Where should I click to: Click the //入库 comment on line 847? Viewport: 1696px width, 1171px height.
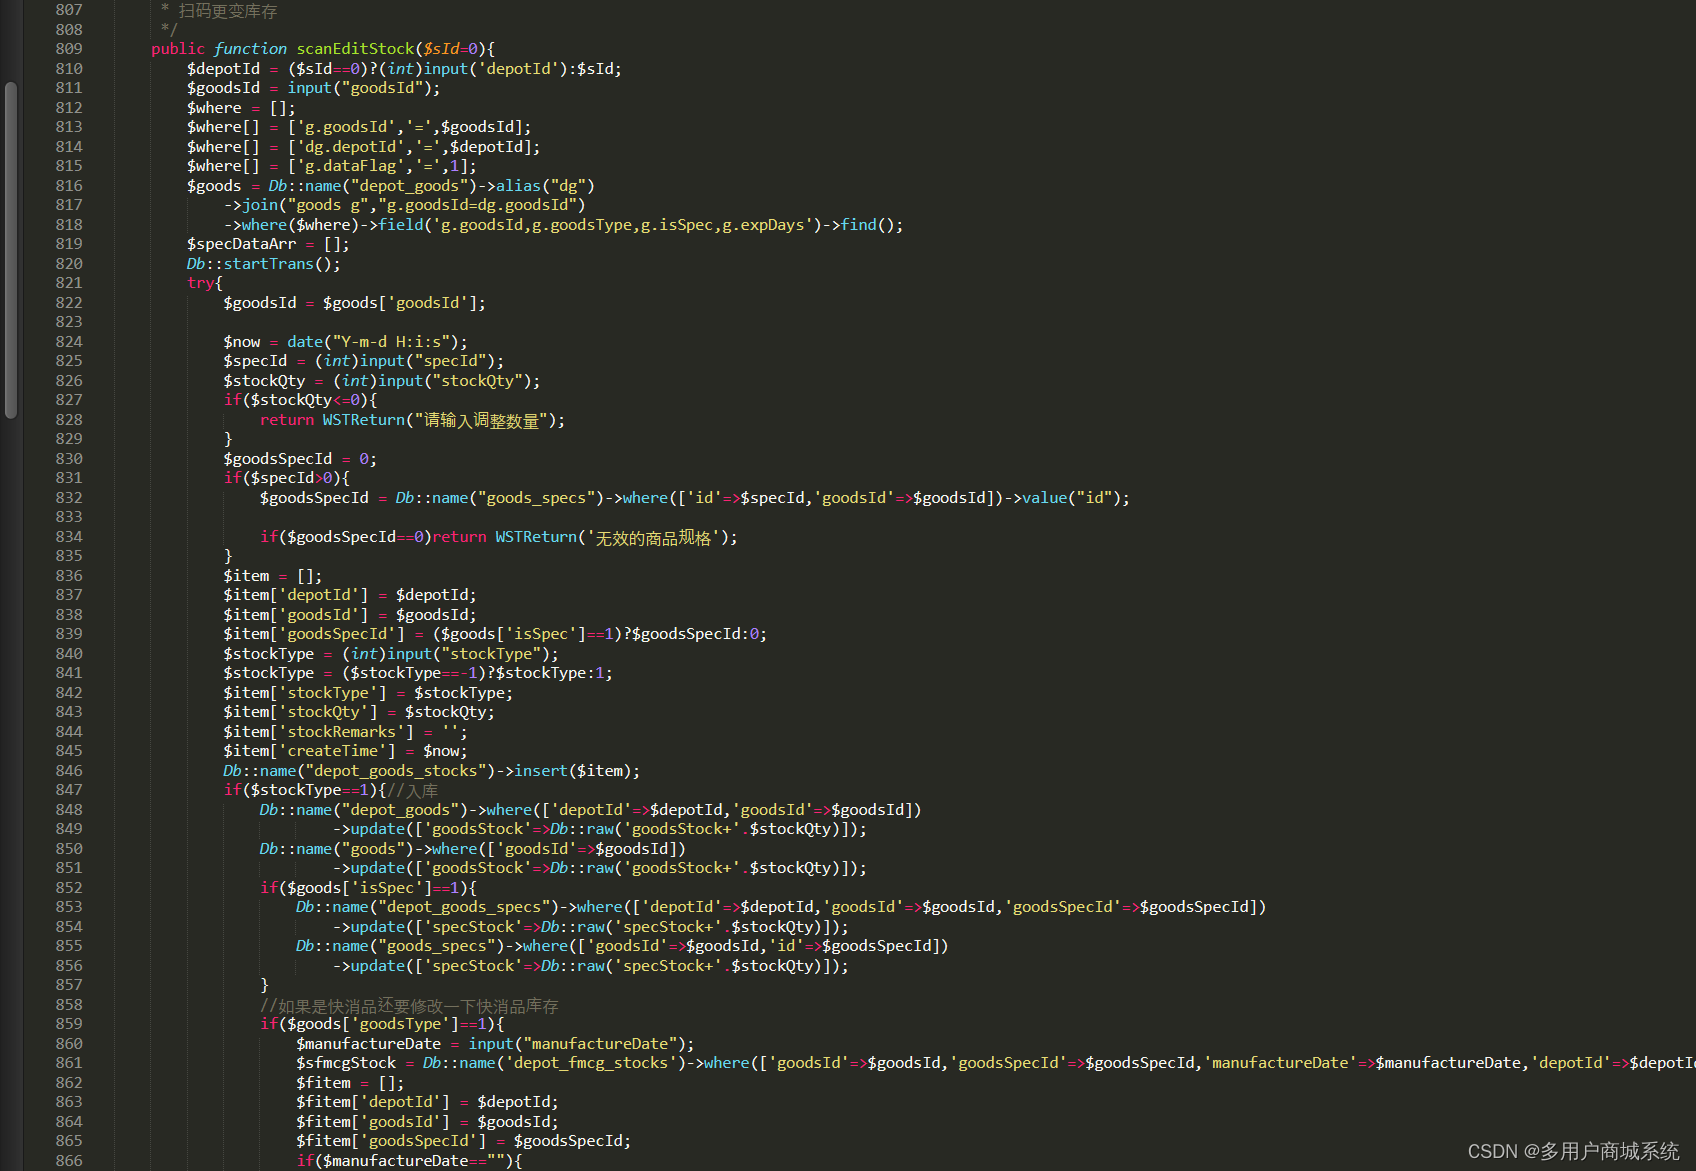pos(413,790)
